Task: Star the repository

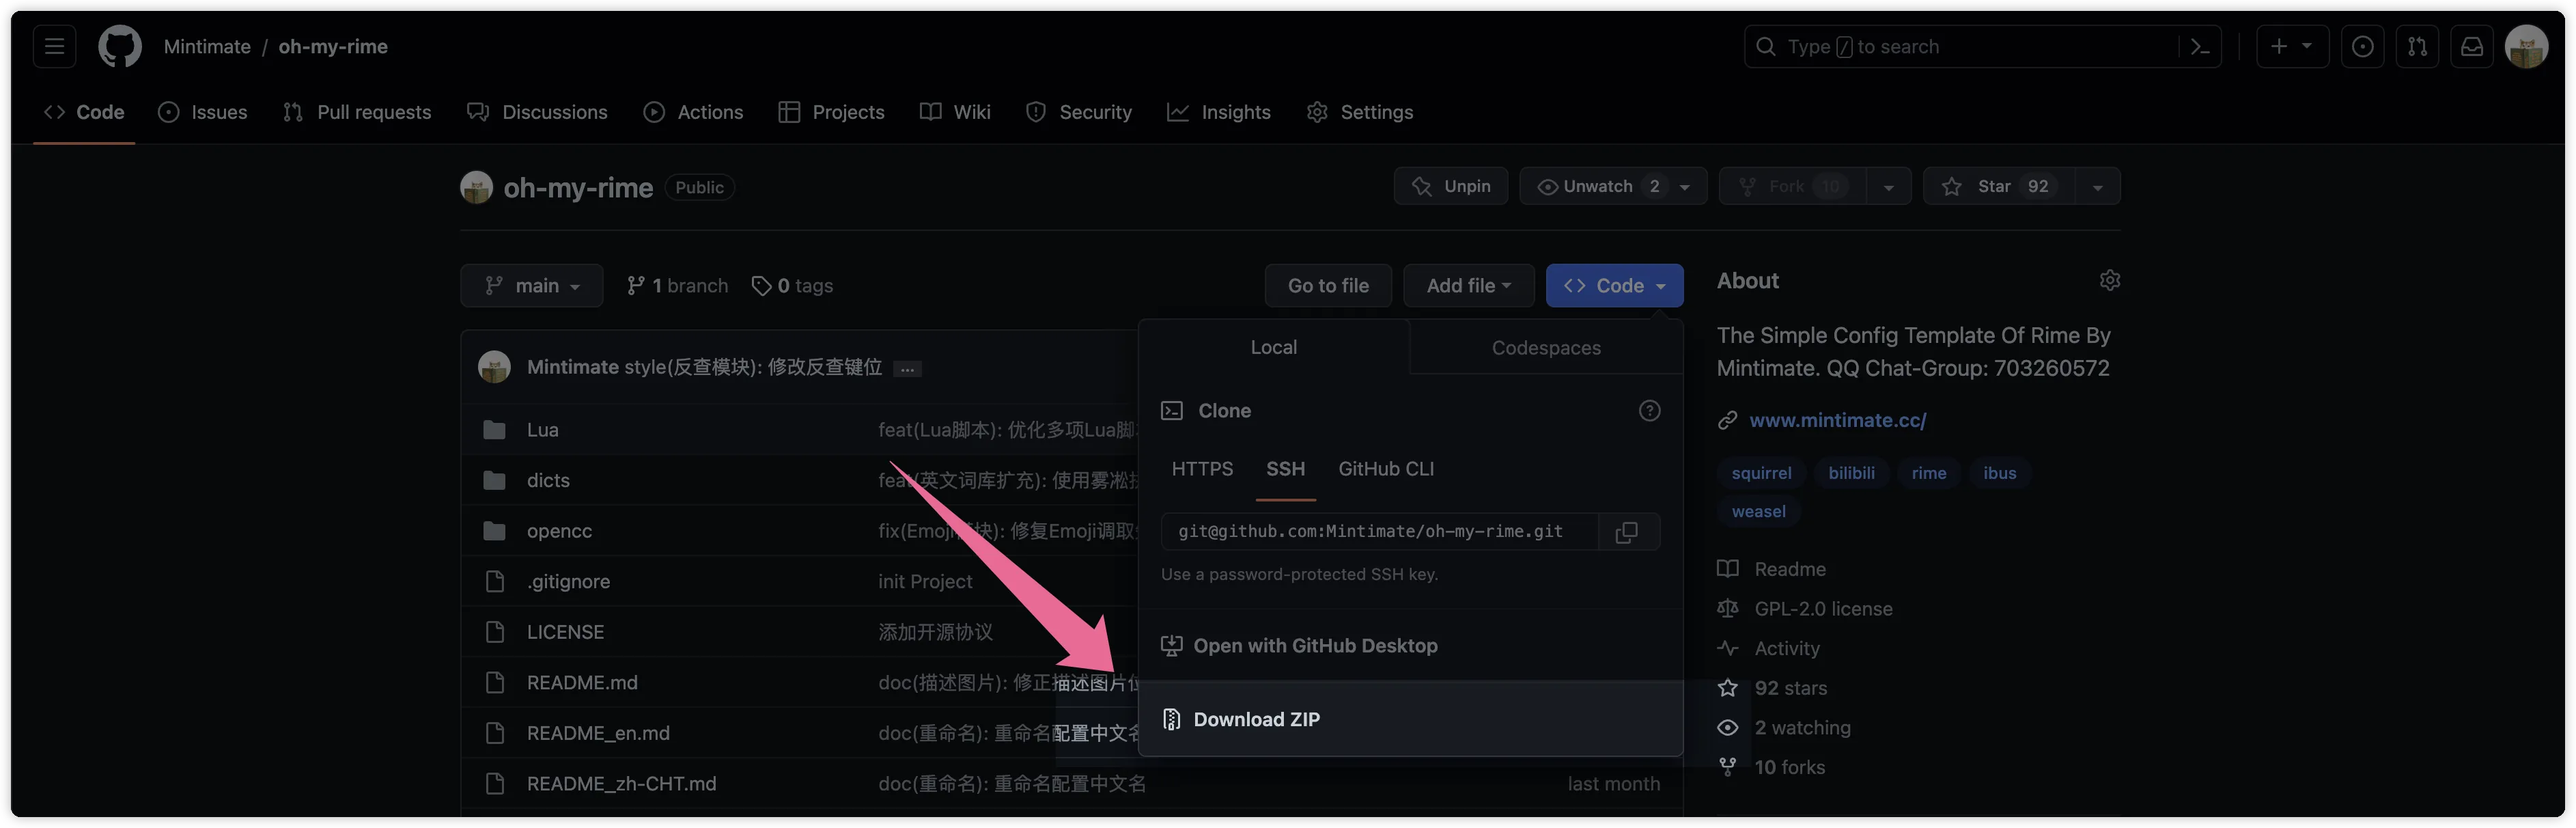Action: tap(1998, 186)
